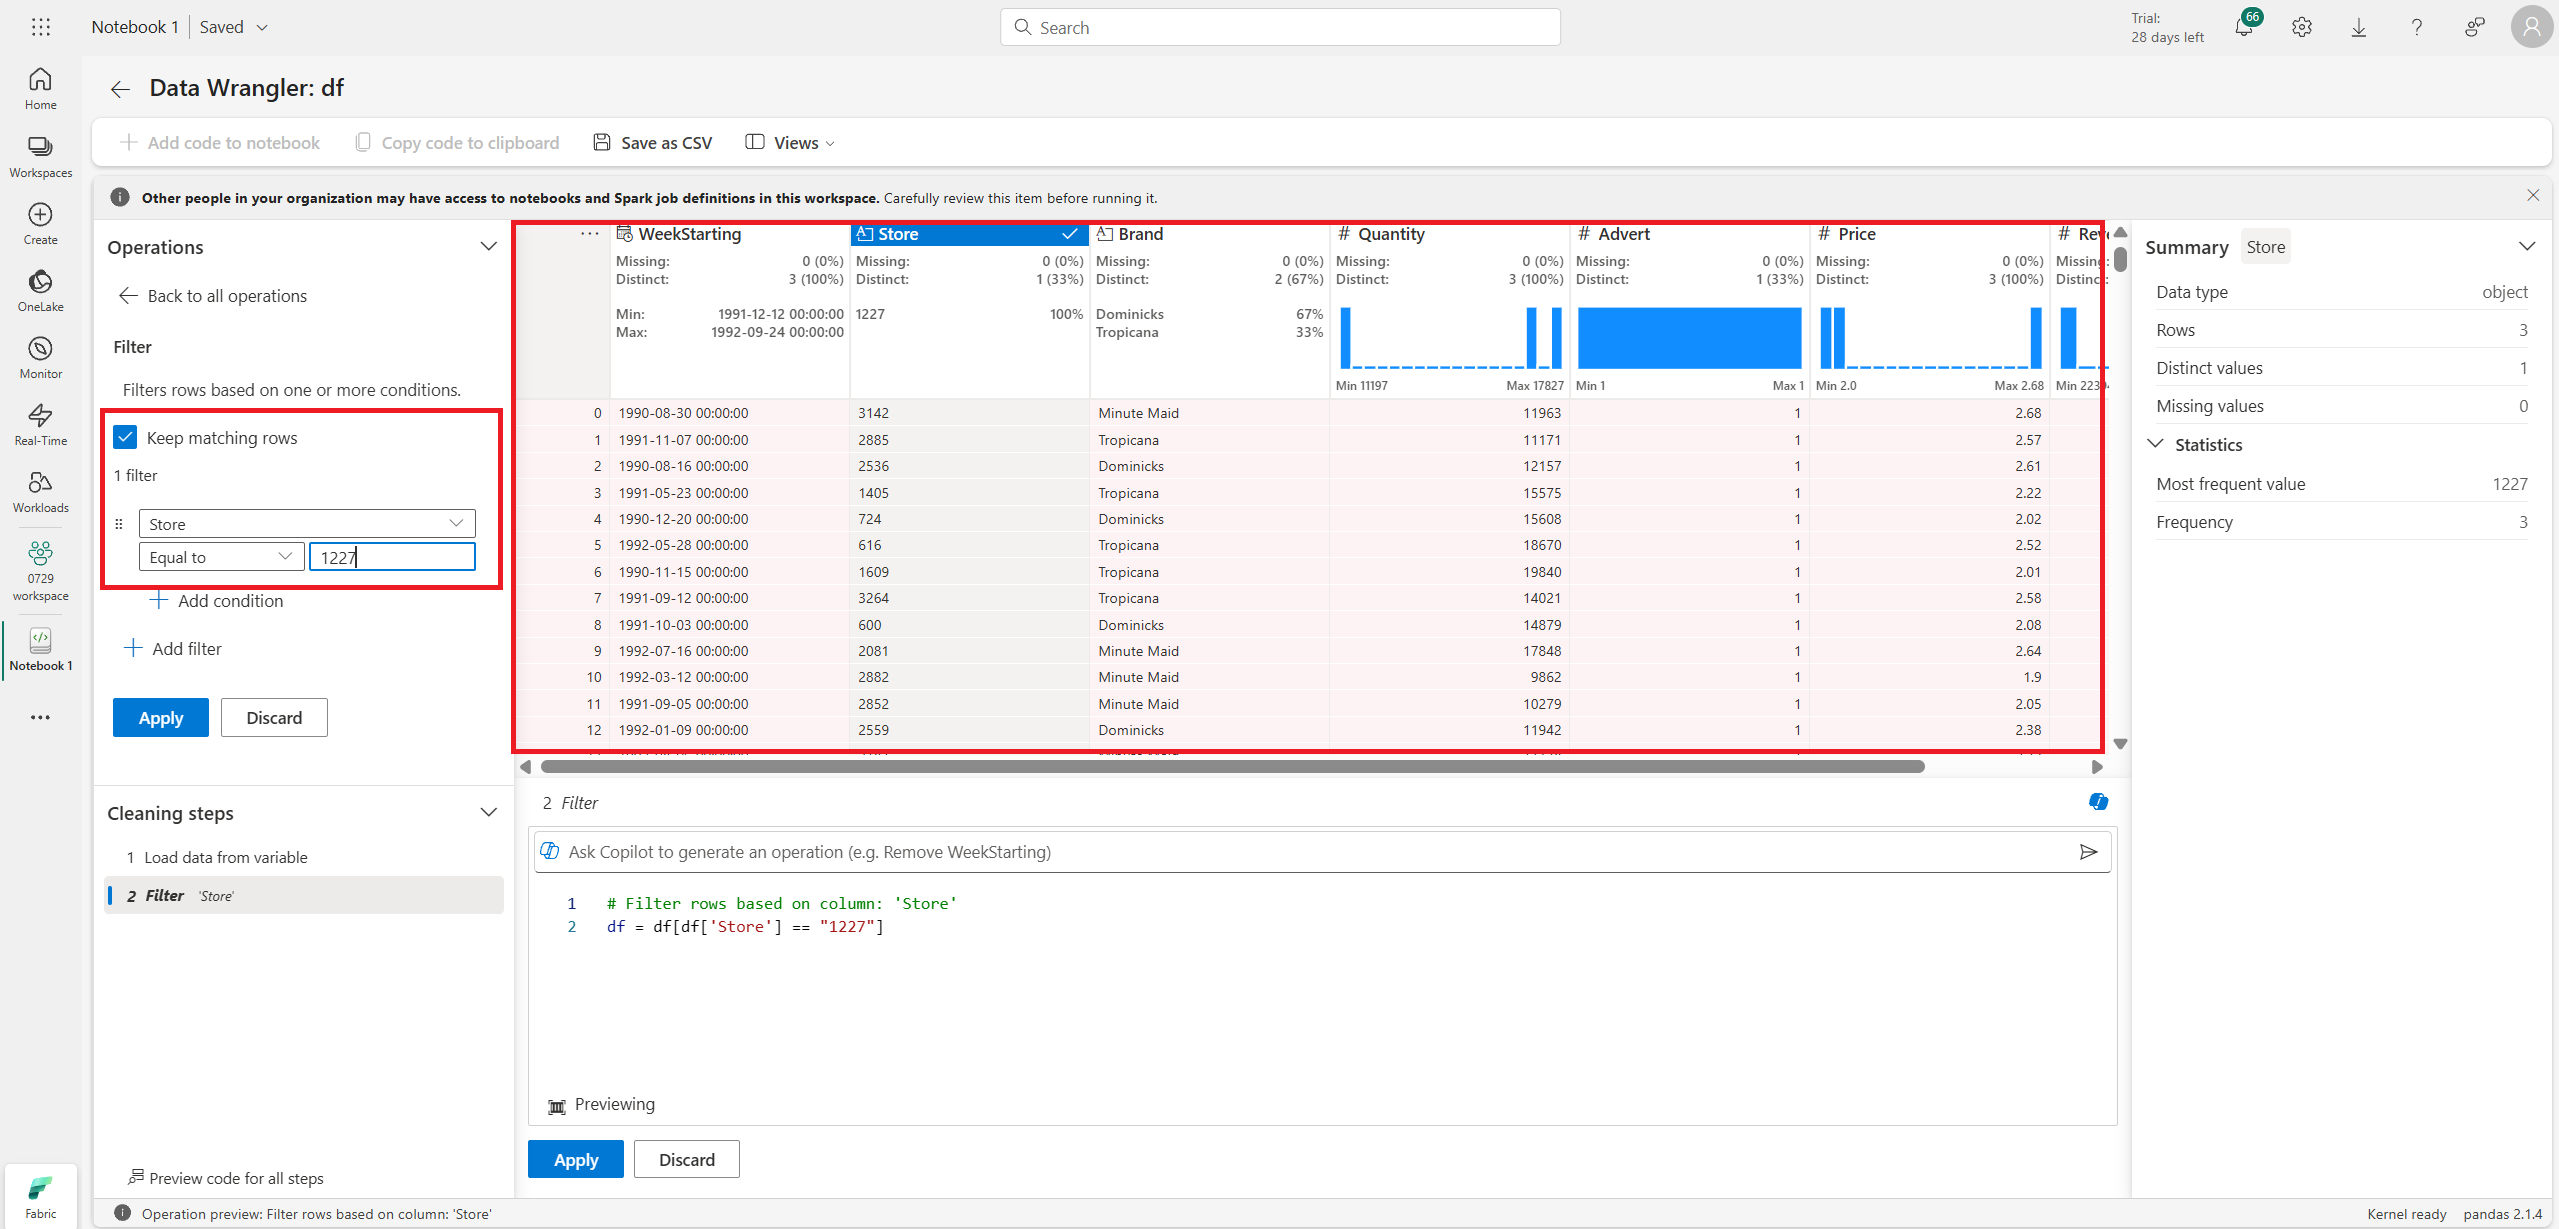Screen dimensions: 2559x1229
Task: Open the notifications bell icon
Action: coord(2243,28)
